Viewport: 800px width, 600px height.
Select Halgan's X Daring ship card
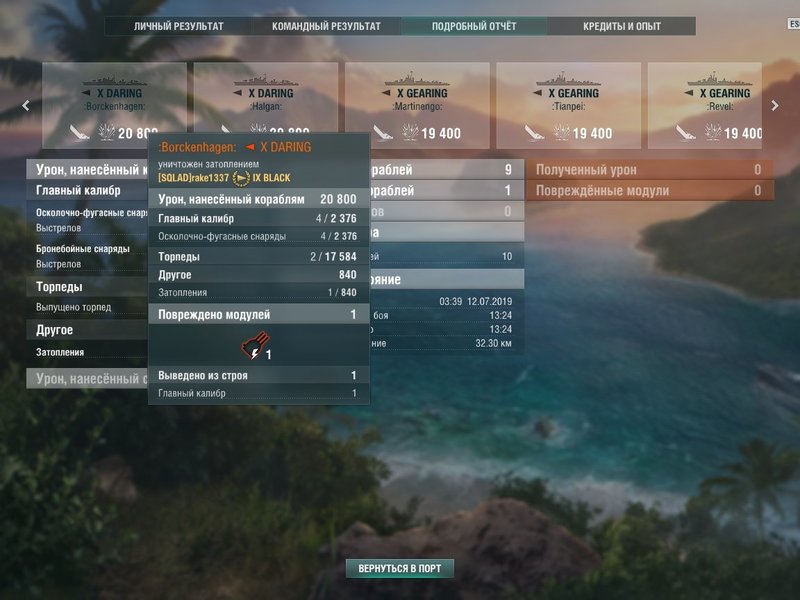[265, 97]
